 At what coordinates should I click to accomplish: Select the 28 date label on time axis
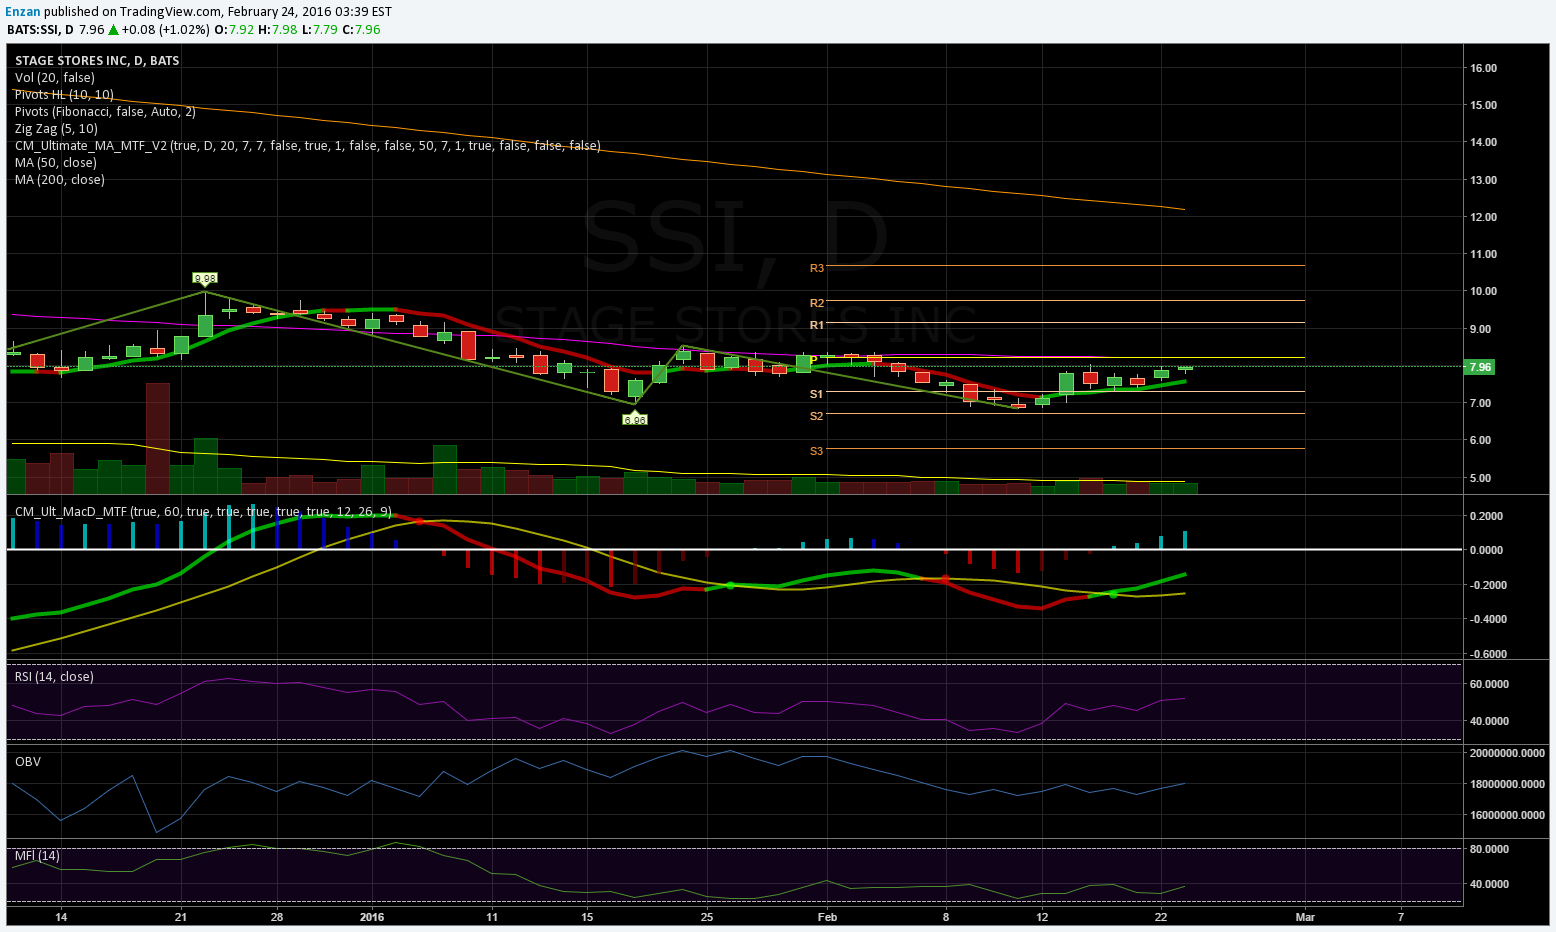tap(277, 917)
